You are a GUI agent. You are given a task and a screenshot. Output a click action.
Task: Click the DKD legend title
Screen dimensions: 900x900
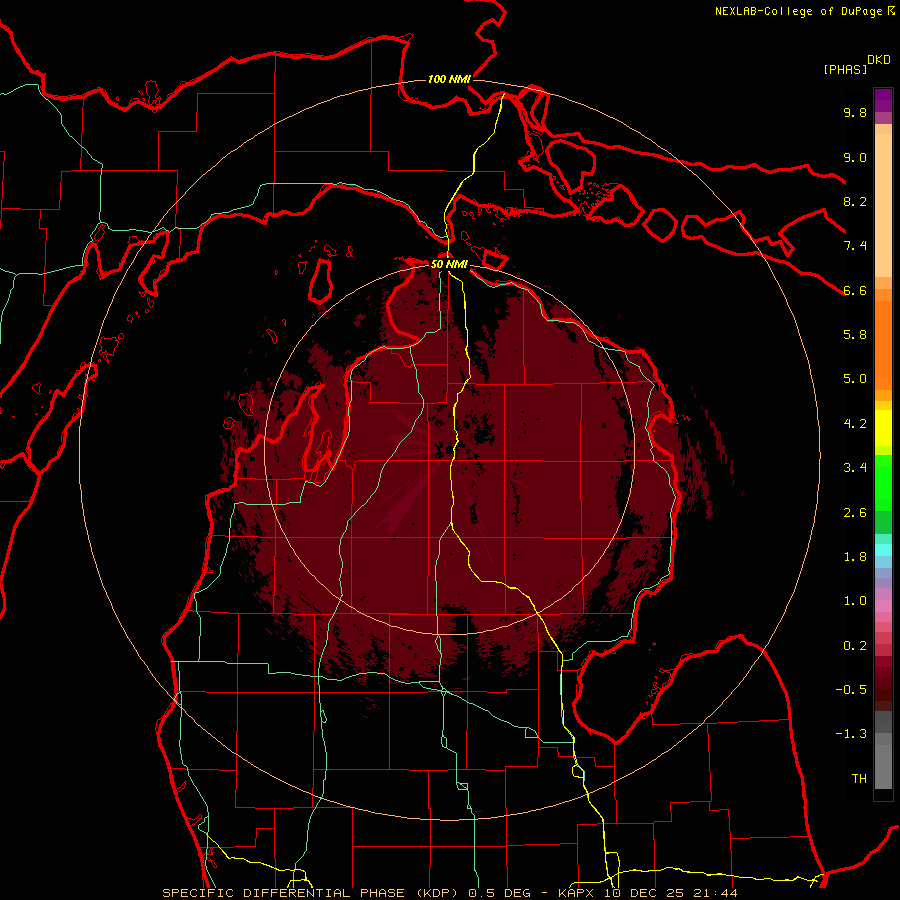pos(878,60)
